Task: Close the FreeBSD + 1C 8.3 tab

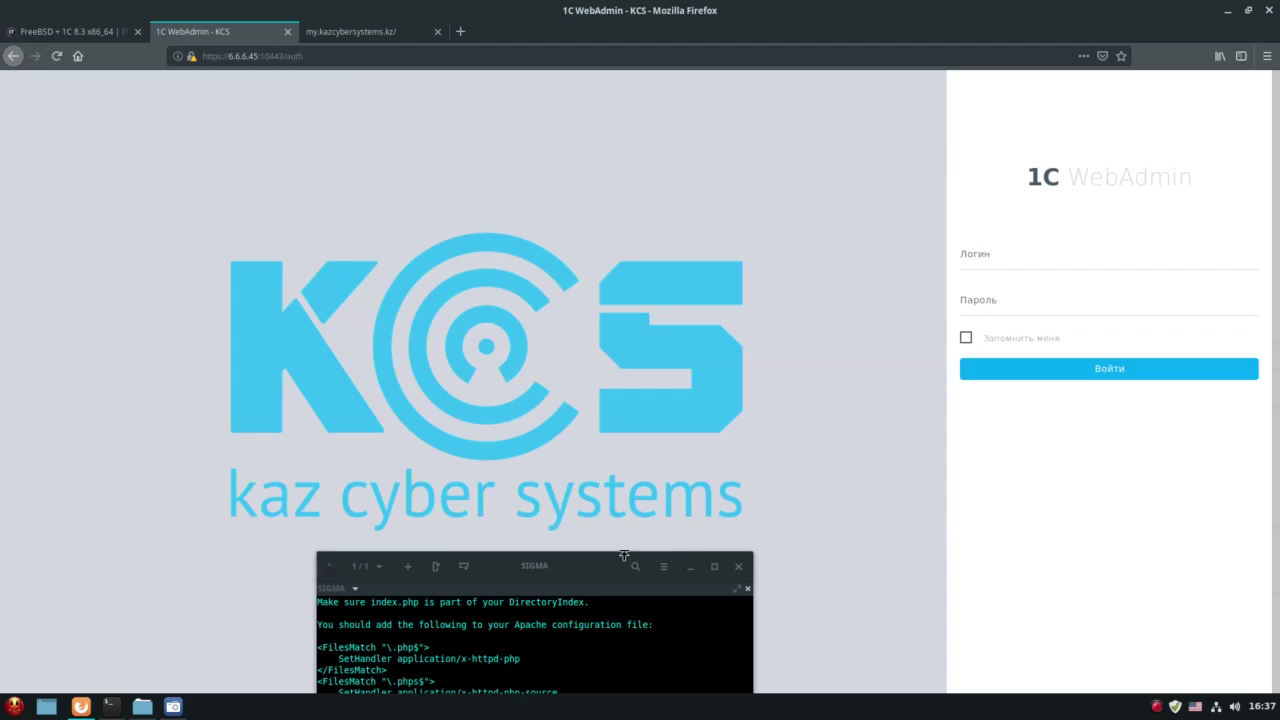Action: [138, 32]
